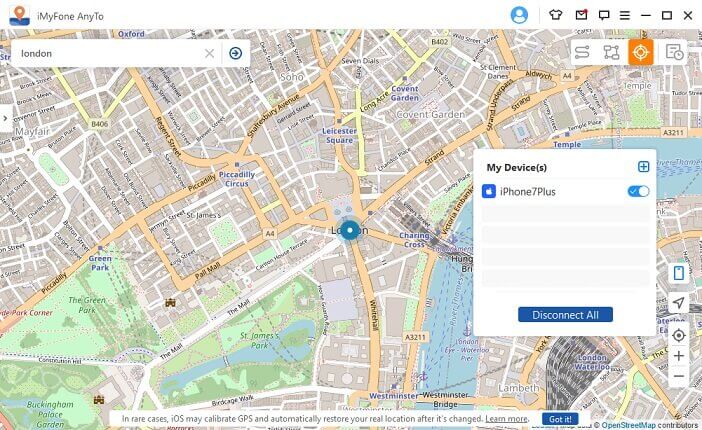Open the Learn more link
The image size is (702, 430).
(506, 419)
